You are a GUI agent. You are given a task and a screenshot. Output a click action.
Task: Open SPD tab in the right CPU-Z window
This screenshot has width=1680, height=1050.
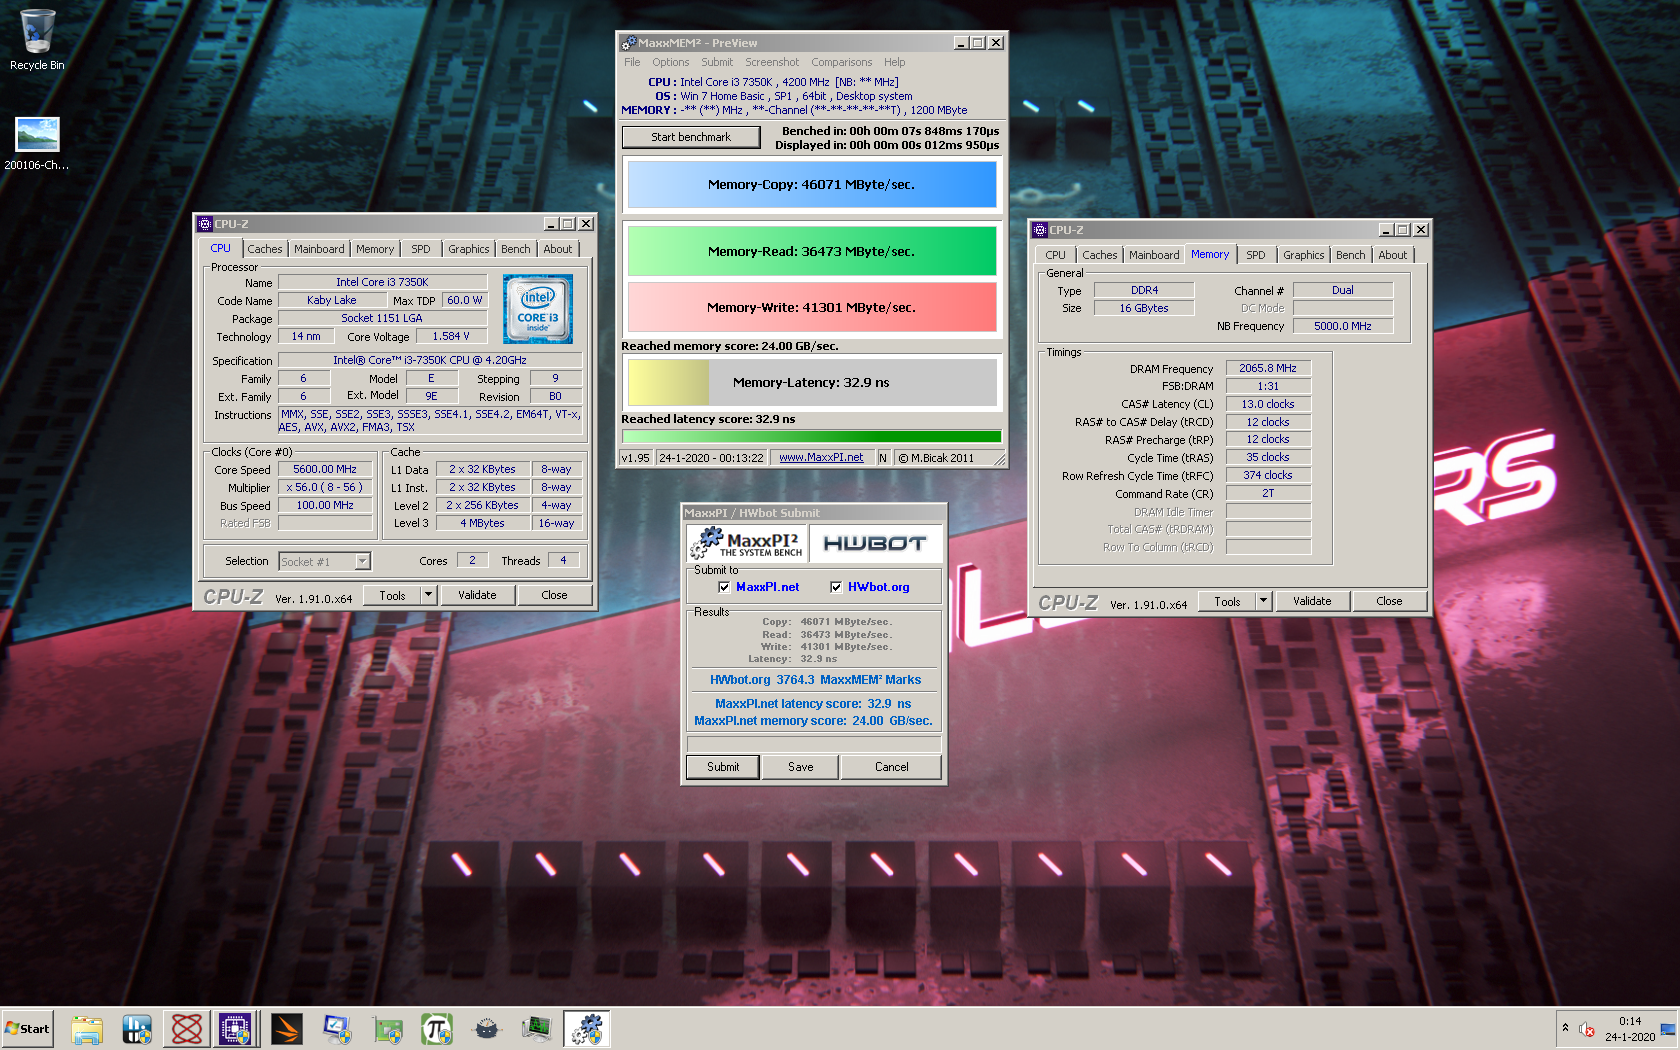[x=1256, y=255]
